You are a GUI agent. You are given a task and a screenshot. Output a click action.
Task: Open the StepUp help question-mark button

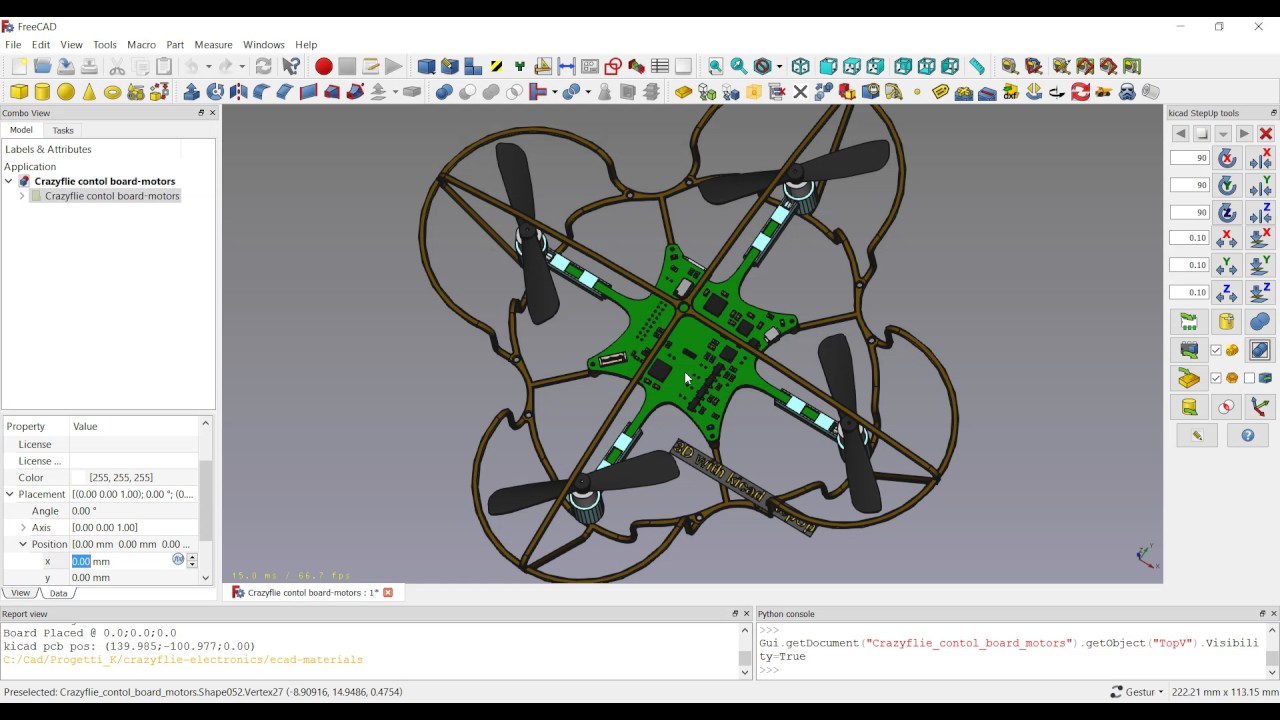1248,436
